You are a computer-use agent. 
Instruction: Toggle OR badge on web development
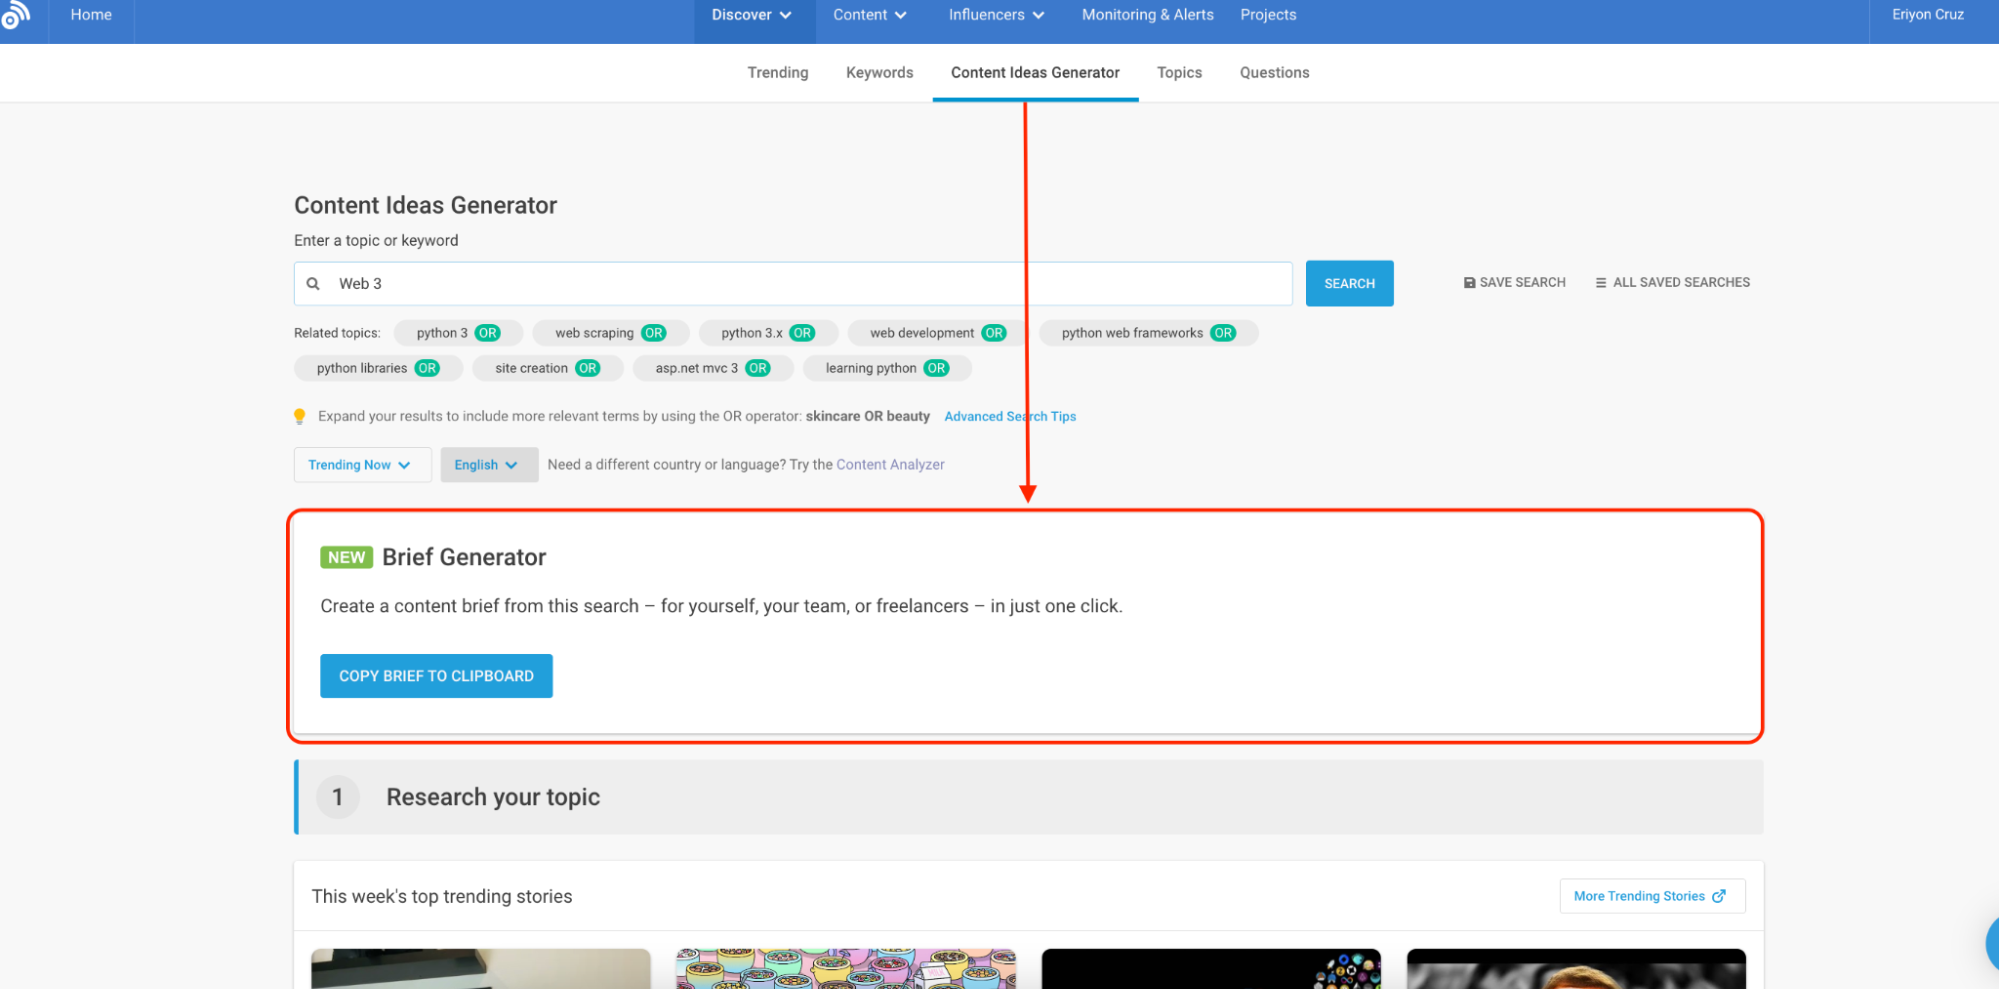click(x=994, y=333)
